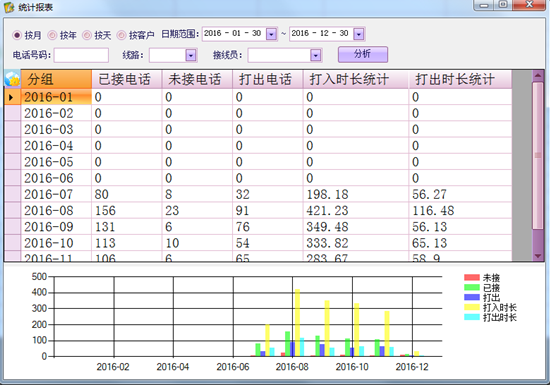This screenshot has height=385, width=550.
Task: Select the 按客户 radio button
Action: coord(121,35)
